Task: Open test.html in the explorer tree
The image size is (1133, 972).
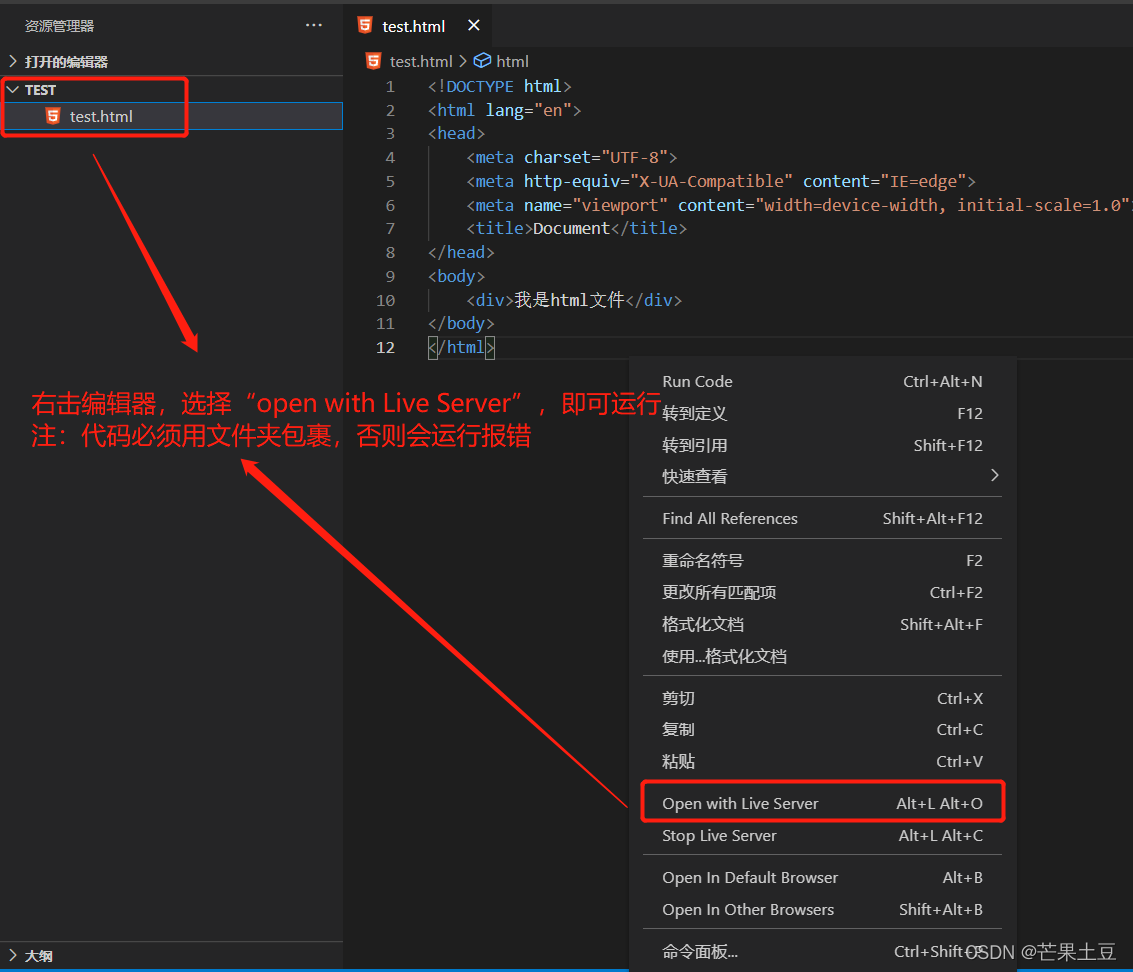Action: 171,116
